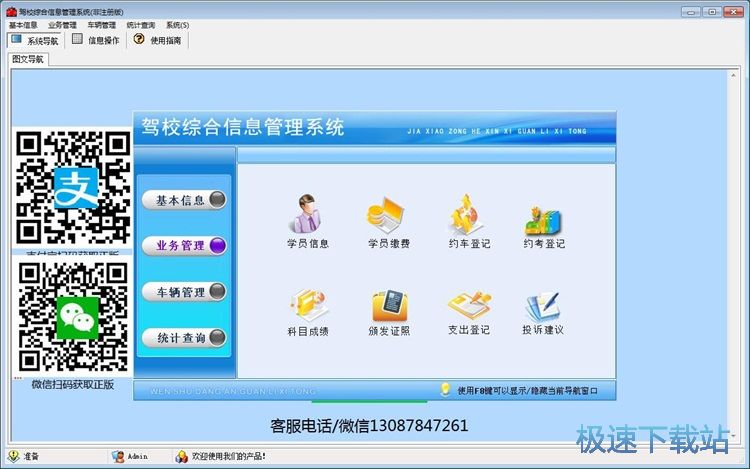Screen dimensions: 750x469
Task: Minimize the application window
Action: pos(691,12)
